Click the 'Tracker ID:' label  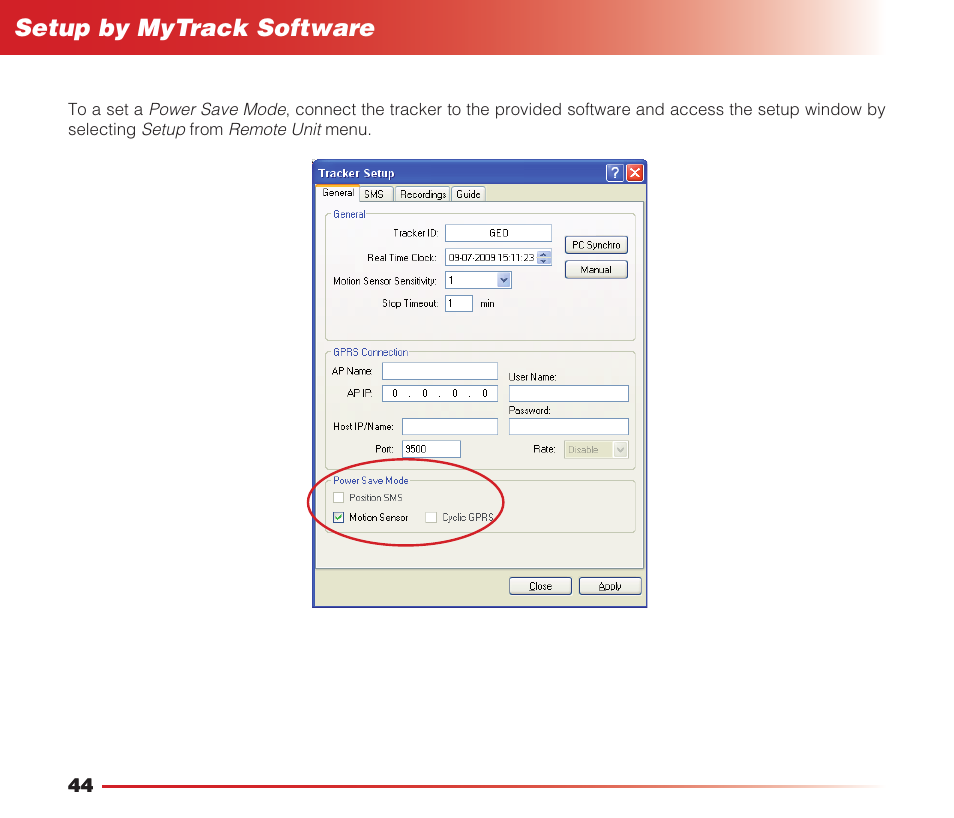416,233
